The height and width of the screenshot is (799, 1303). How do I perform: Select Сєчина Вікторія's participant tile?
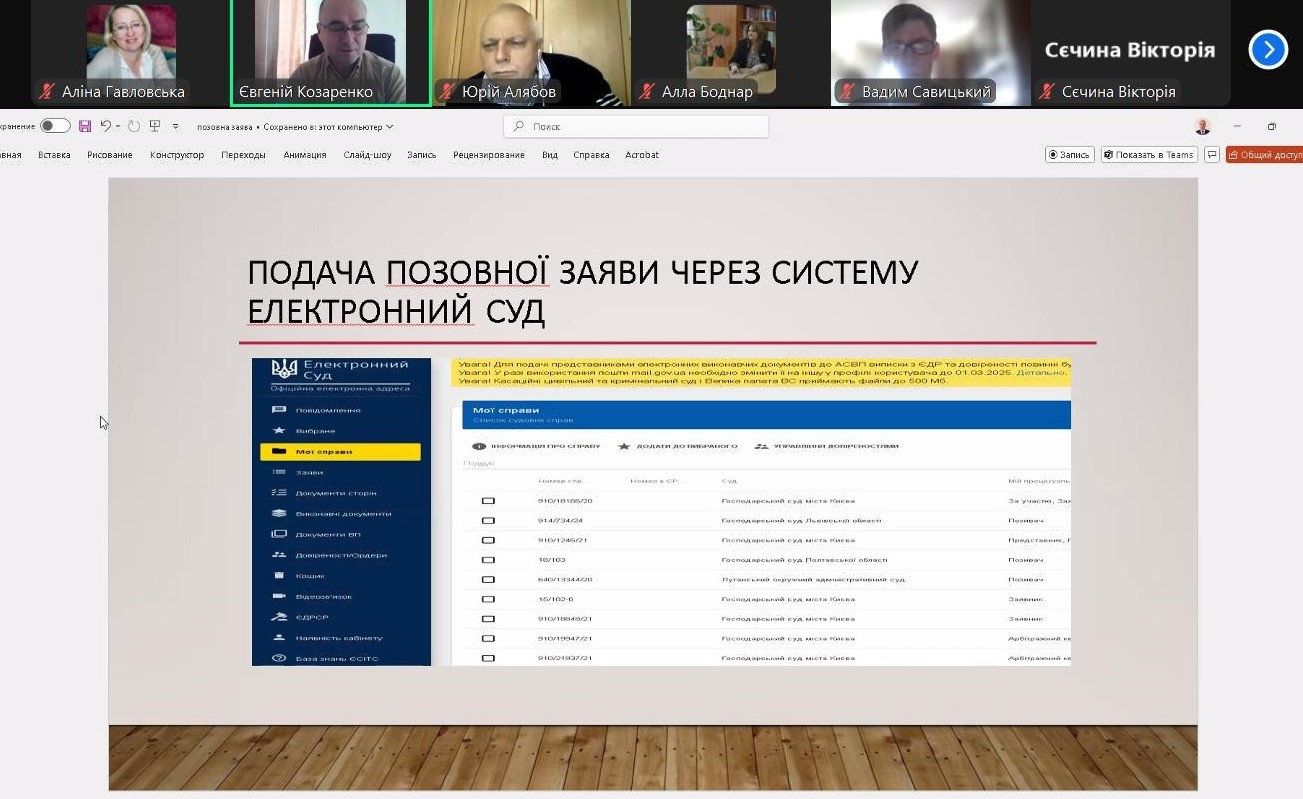[x=1131, y=52]
